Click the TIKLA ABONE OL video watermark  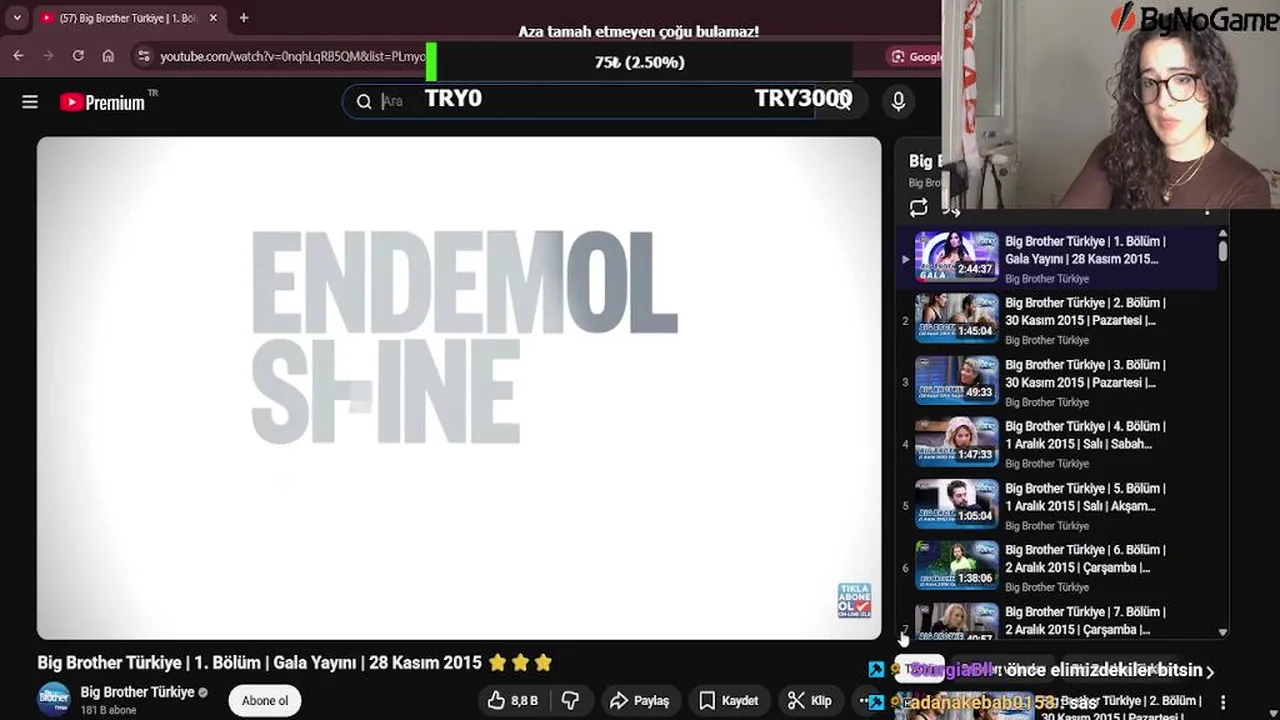854,600
